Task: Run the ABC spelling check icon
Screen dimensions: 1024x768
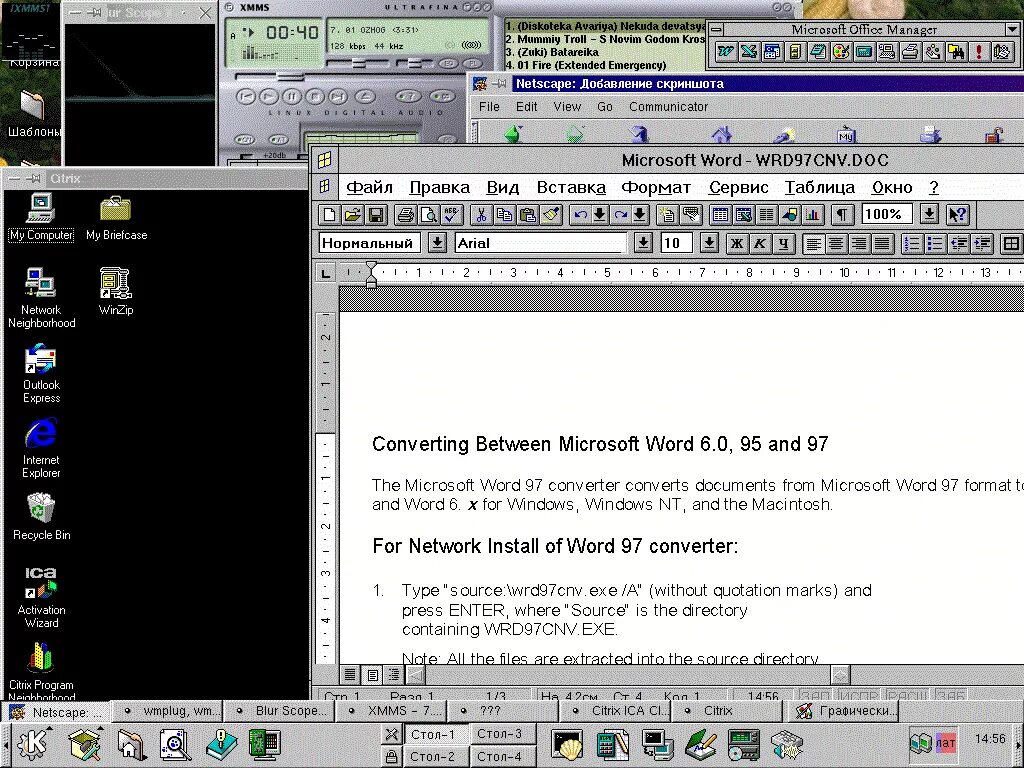Action: (x=451, y=214)
